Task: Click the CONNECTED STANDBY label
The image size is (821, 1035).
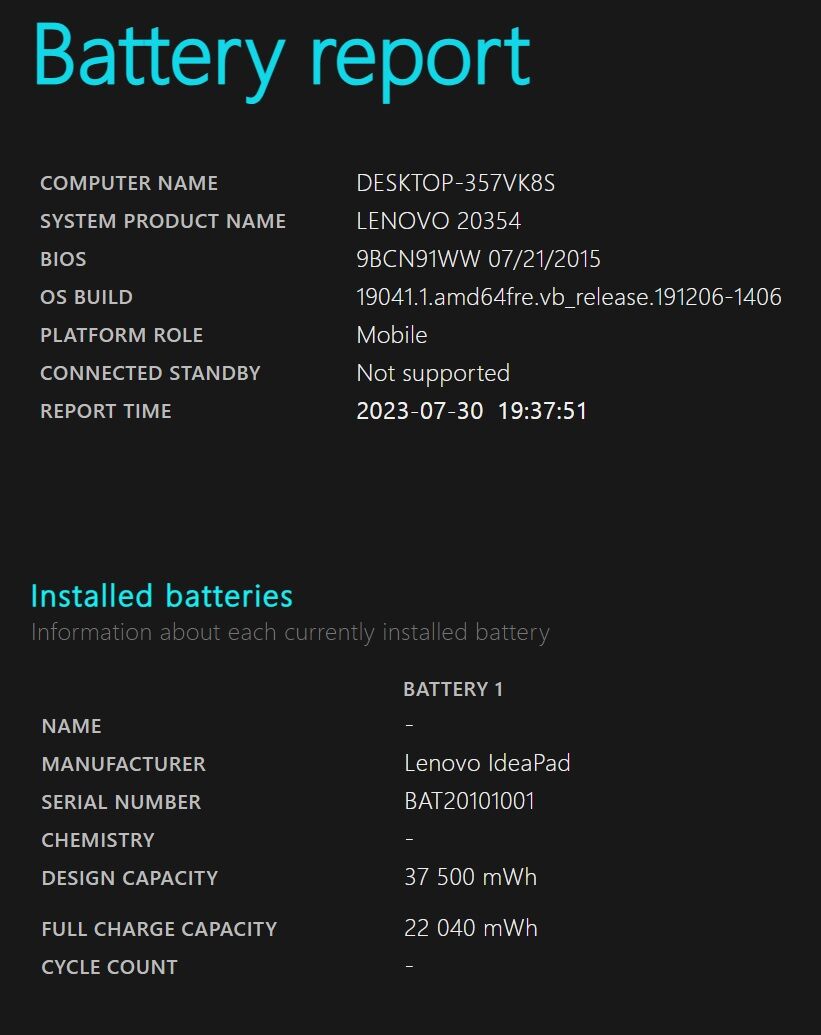Action: (x=150, y=373)
